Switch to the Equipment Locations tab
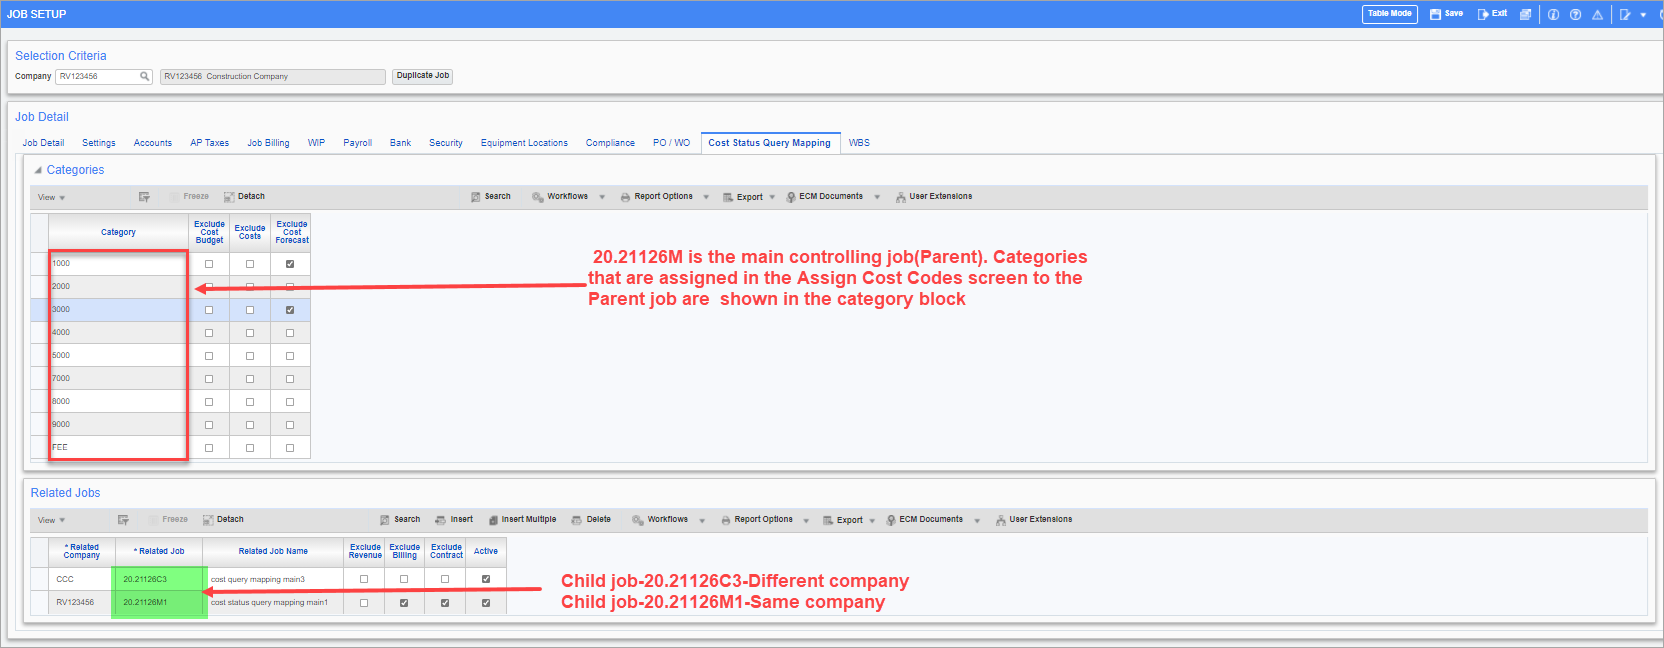Image resolution: width=1664 pixels, height=648 pixels. 524,143
